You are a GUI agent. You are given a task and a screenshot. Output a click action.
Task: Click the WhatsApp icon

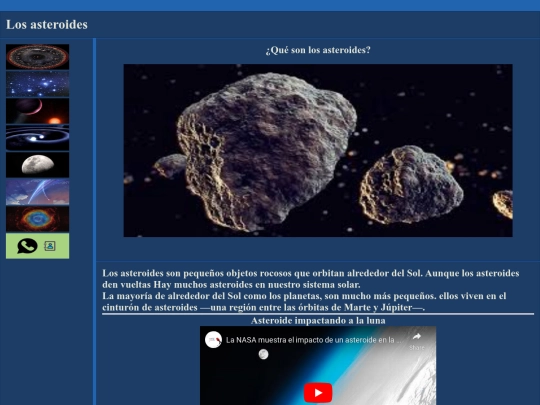coord(27,246)
